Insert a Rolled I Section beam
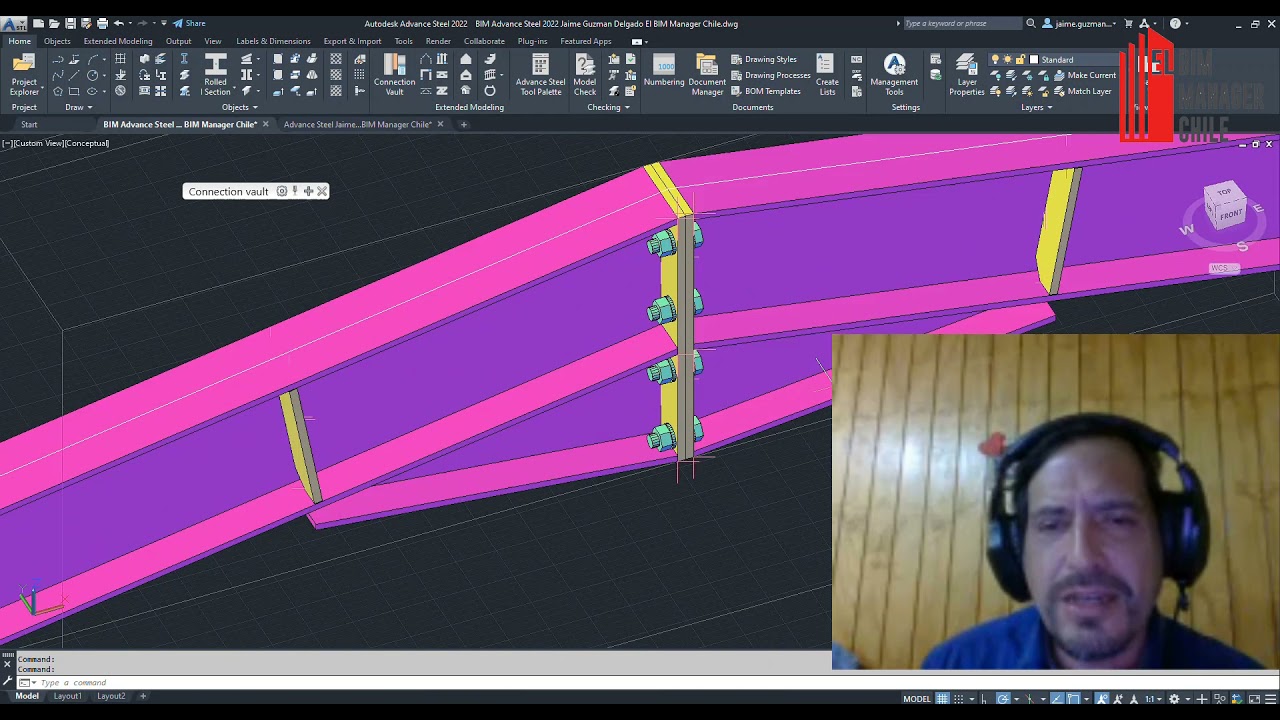Screen dimensions: 1280x720 tap(215, 75)
